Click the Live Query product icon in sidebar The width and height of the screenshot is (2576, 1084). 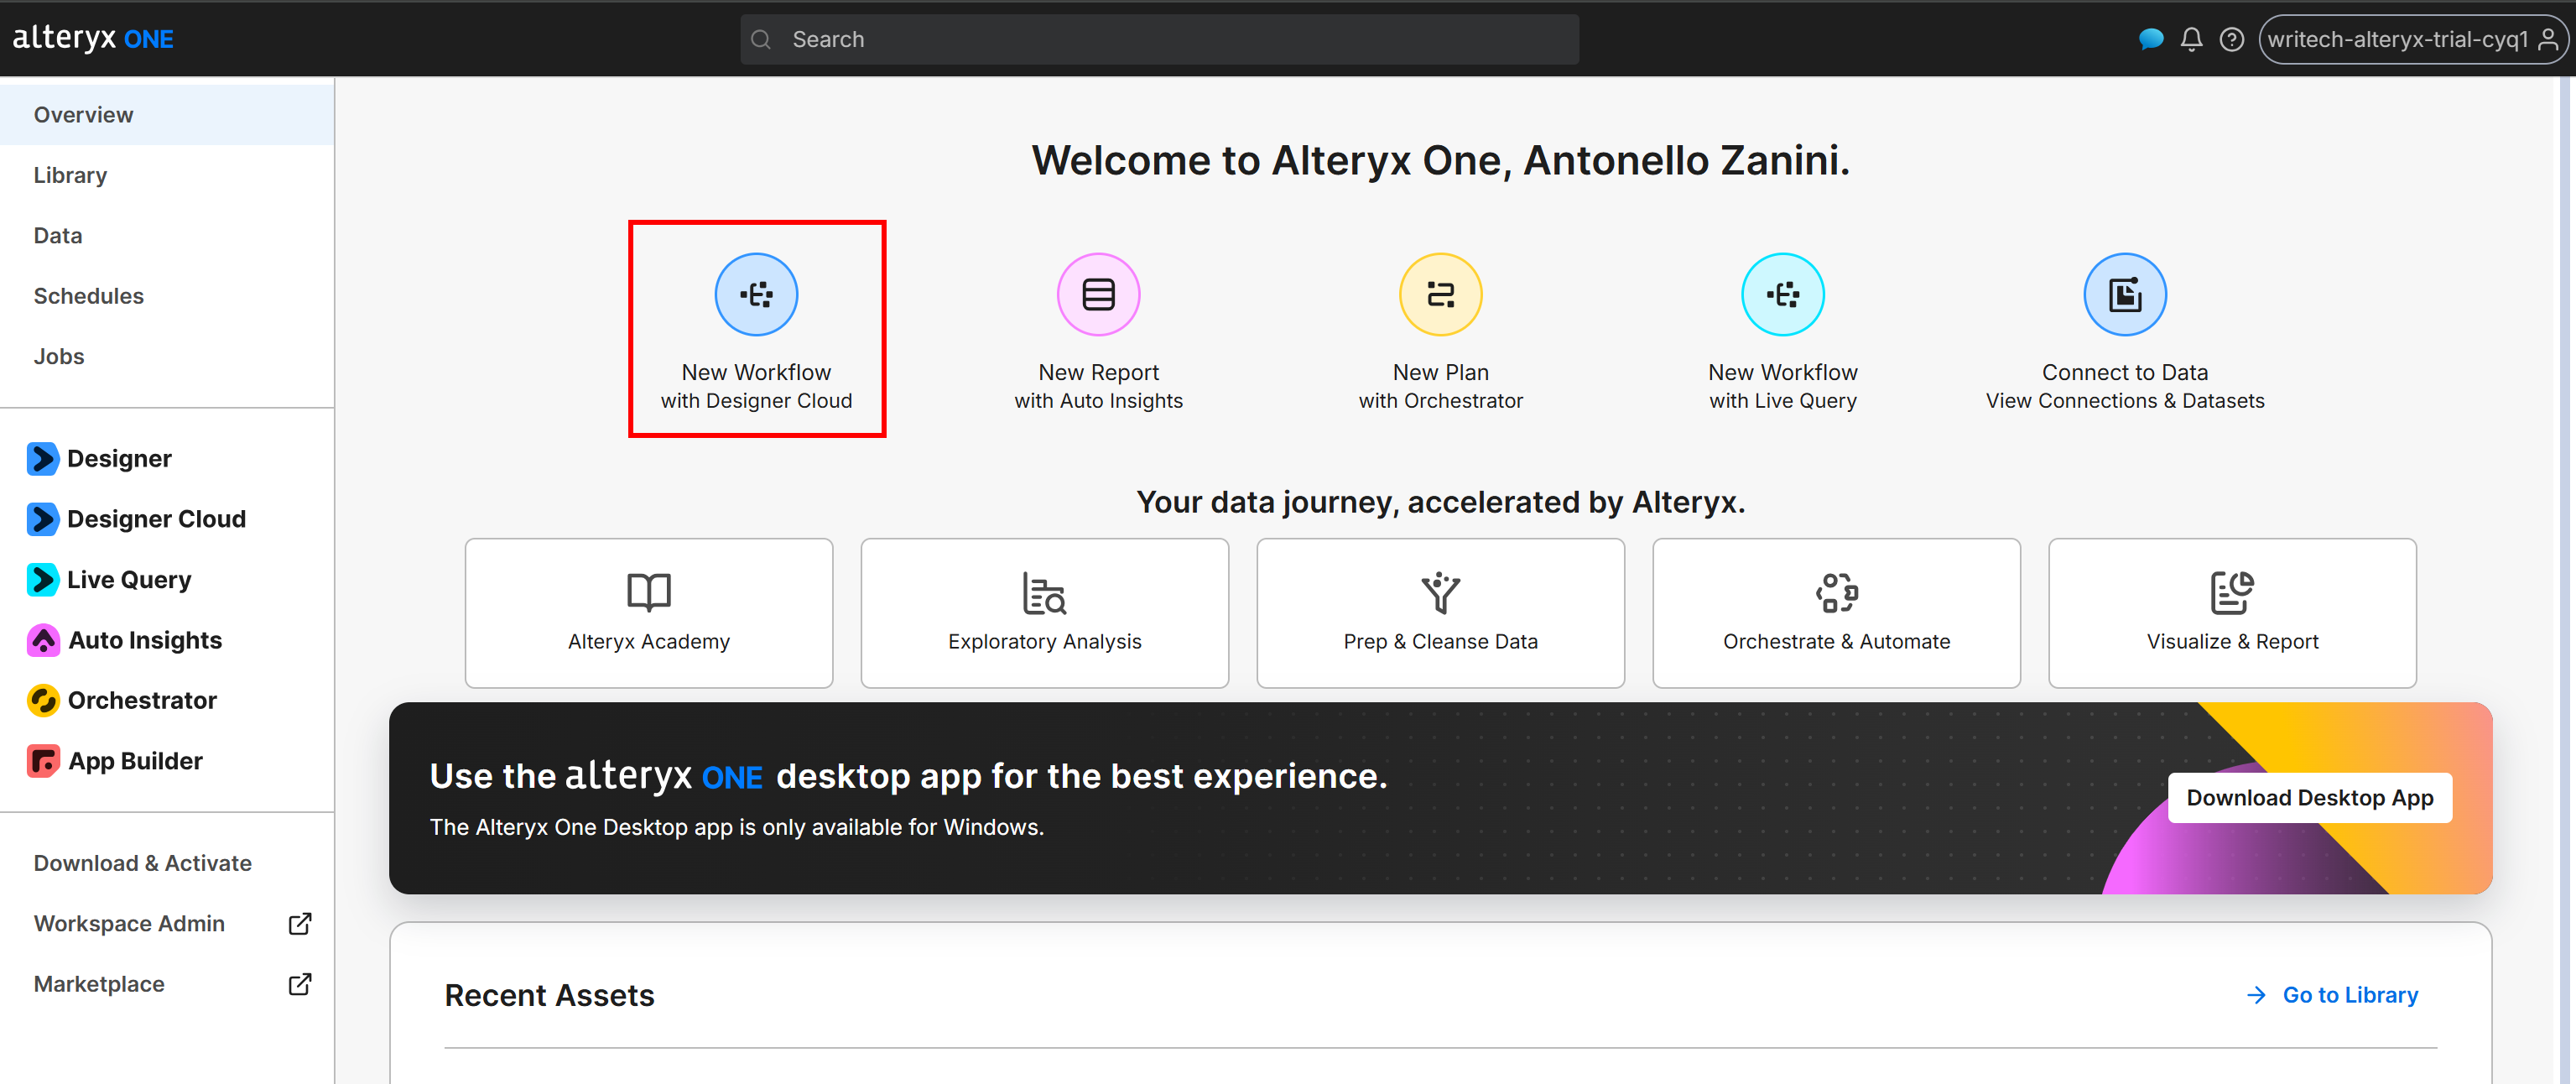[43, 579]
